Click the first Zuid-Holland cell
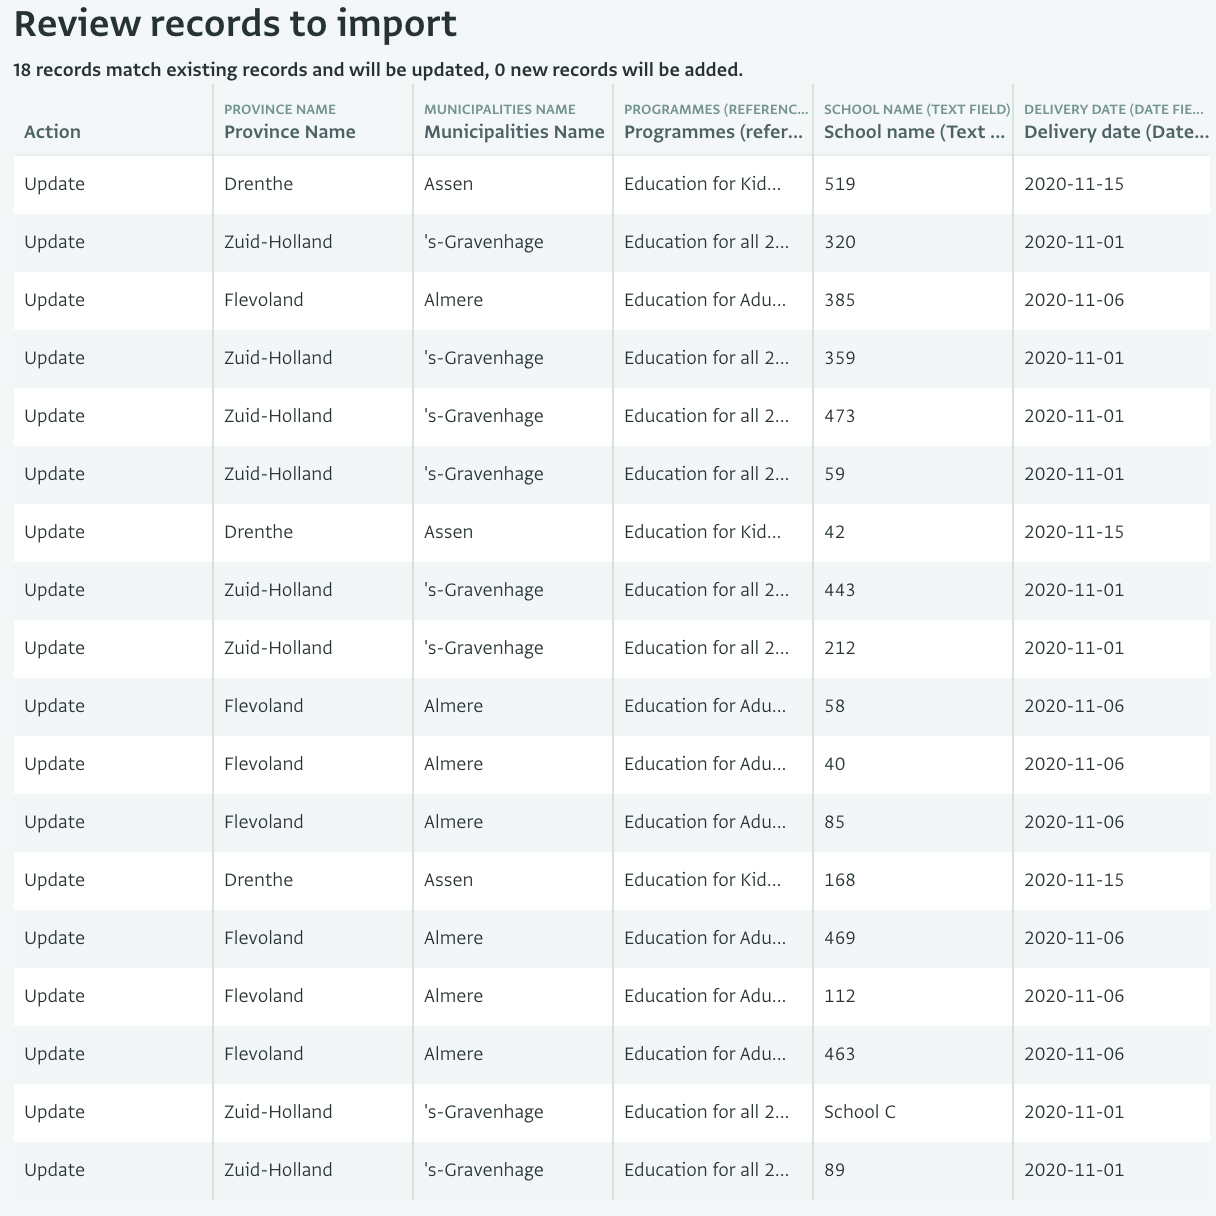Image resolution: width=1216 pixels, height=1216 pixels. click(278, 242)
